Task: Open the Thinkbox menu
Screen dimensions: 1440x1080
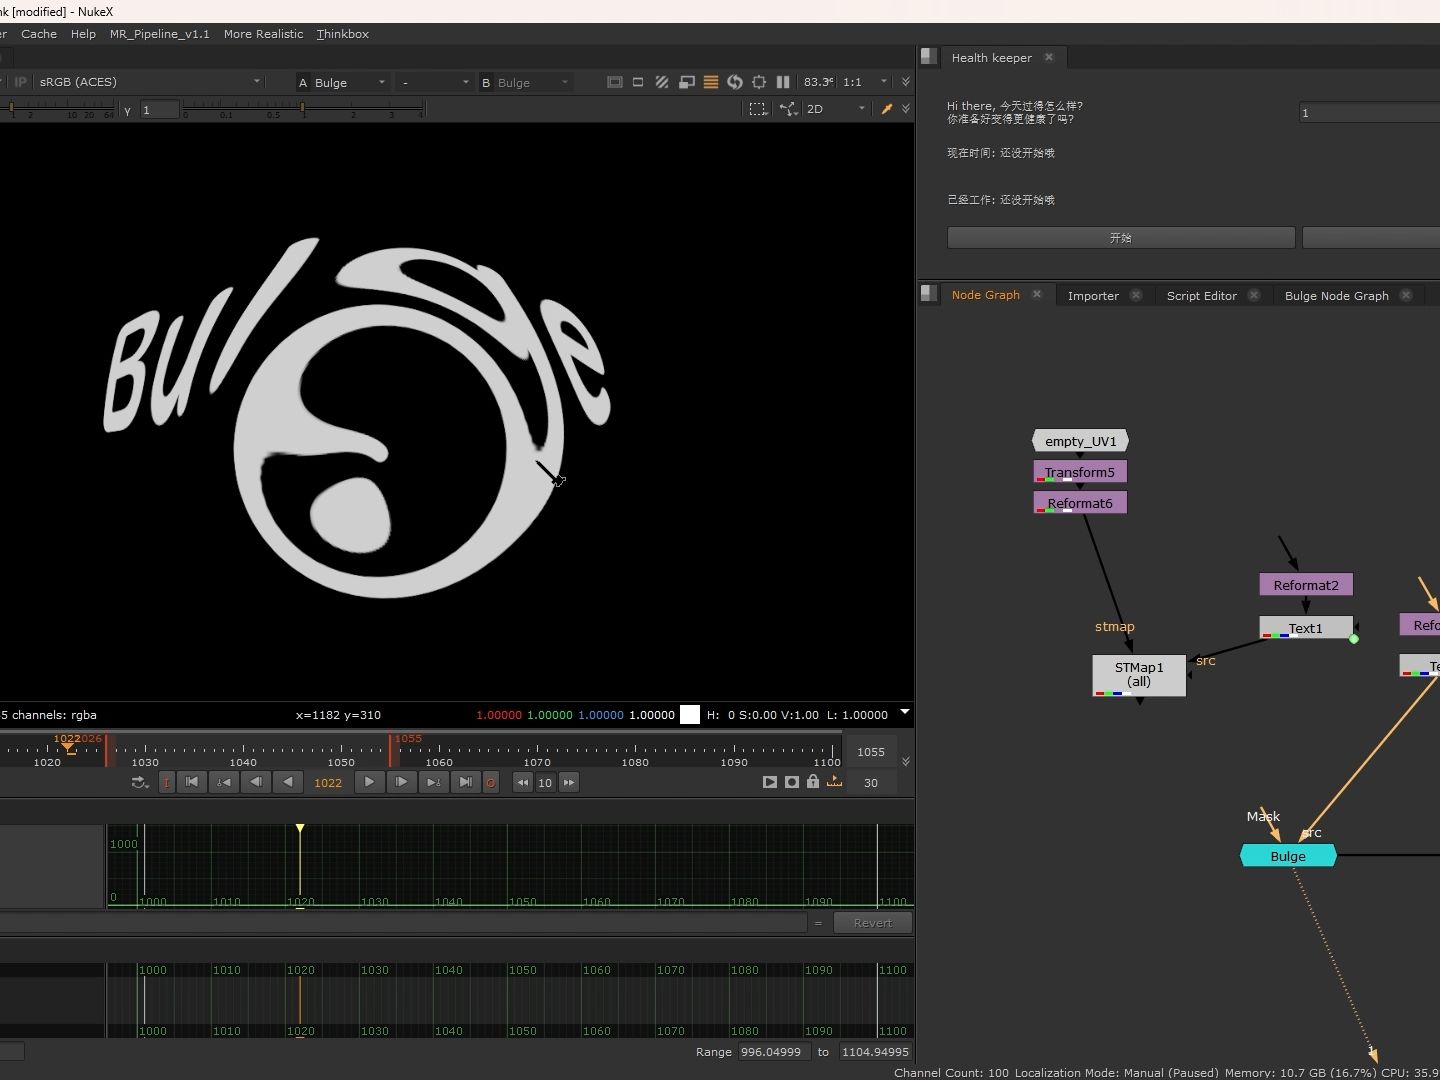Action: coord(343,34)
